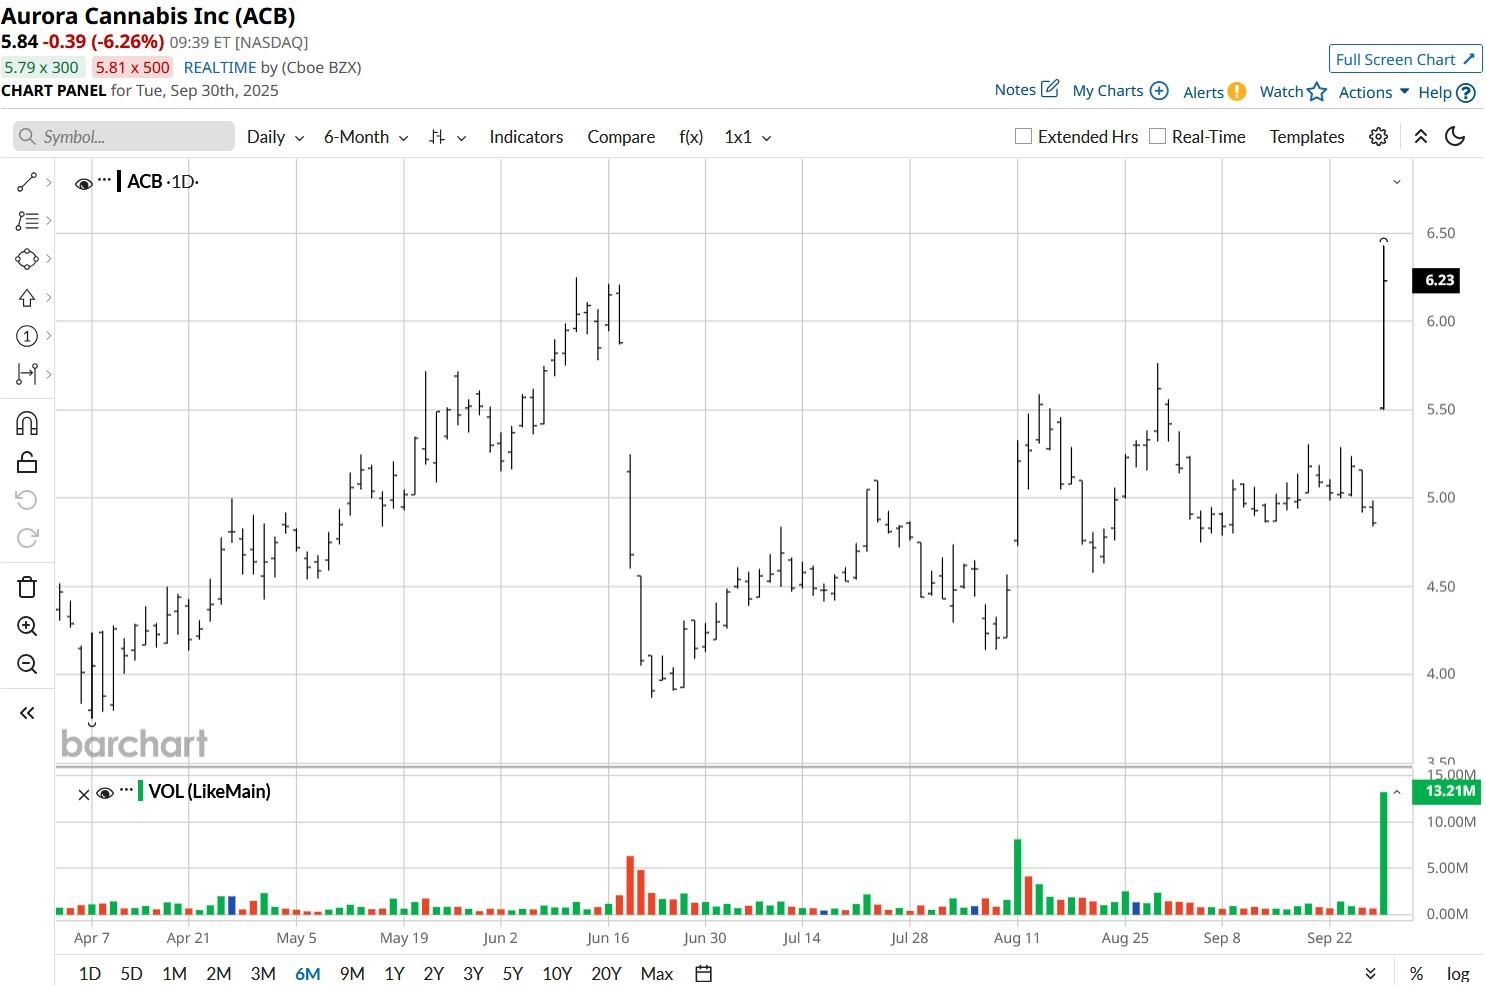The width and height of the screenshot is (1486, 985).
Task: Switch to dark mode moon icon
Action: (x=1455, y=137)
